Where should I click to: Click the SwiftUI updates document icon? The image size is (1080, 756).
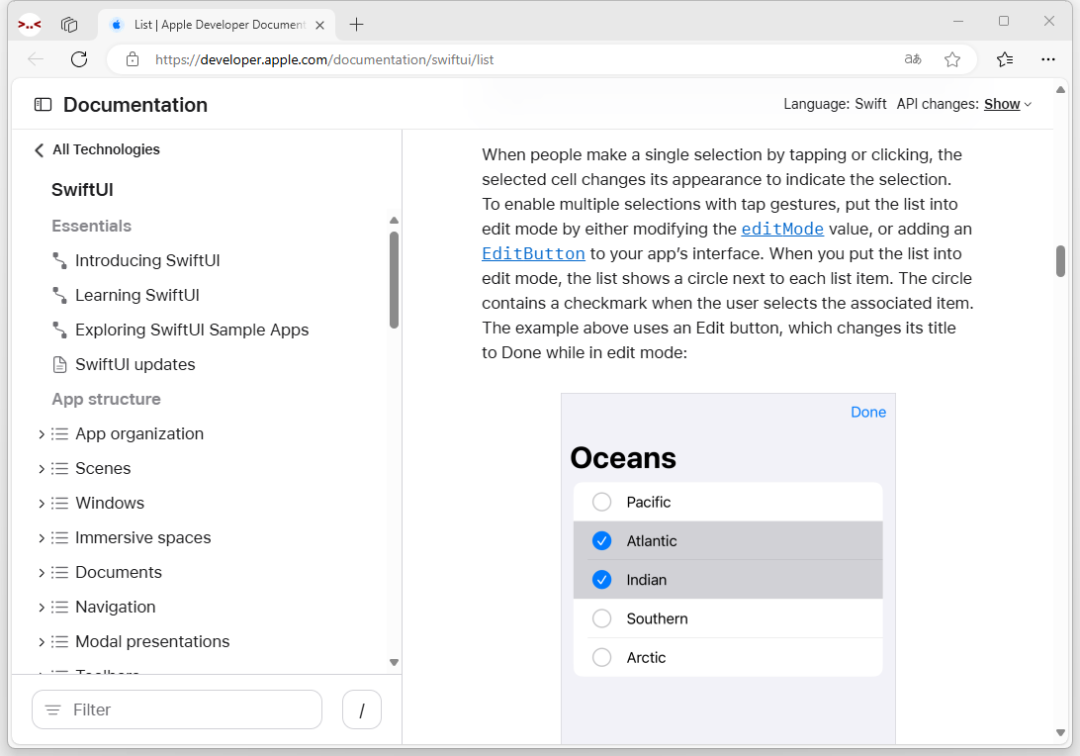click(x=60, y=364)
